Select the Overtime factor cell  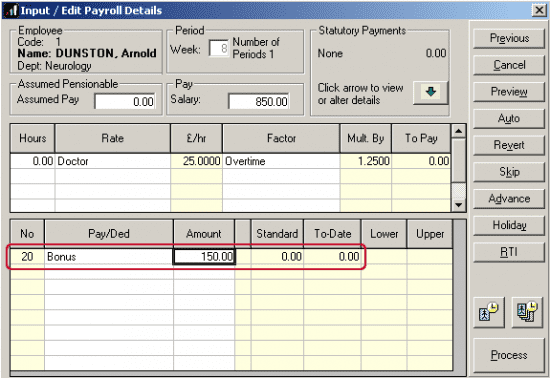coord(281,161)
